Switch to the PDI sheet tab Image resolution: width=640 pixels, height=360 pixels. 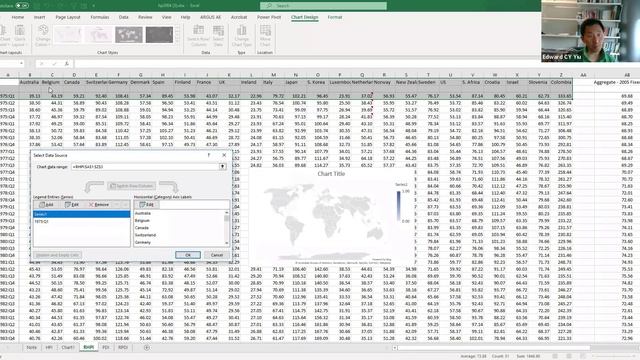[106, 347]
